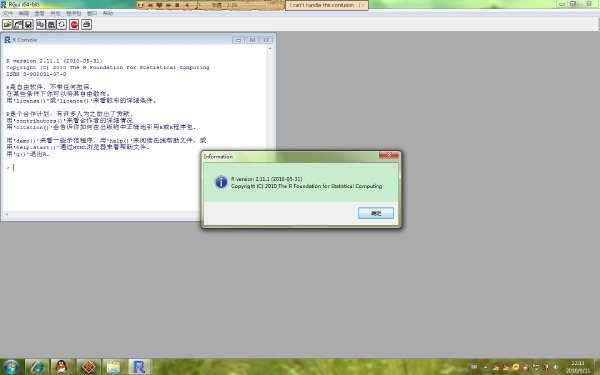Image resolution: width=600 pixels, height=375 pixels.
Task: Click the Copy and paste toolbar icon
Action: (62, 24)
